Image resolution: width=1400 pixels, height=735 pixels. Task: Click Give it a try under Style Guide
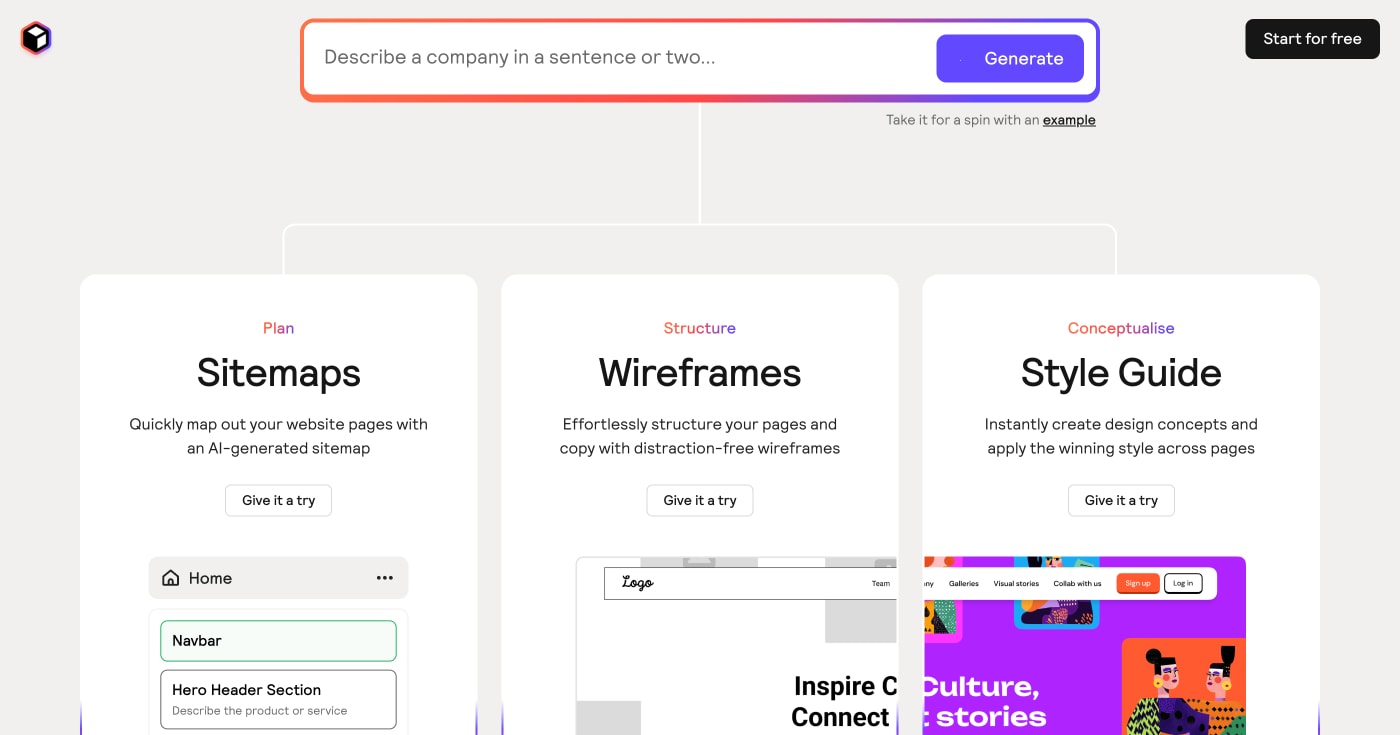tap(1121, 500)
